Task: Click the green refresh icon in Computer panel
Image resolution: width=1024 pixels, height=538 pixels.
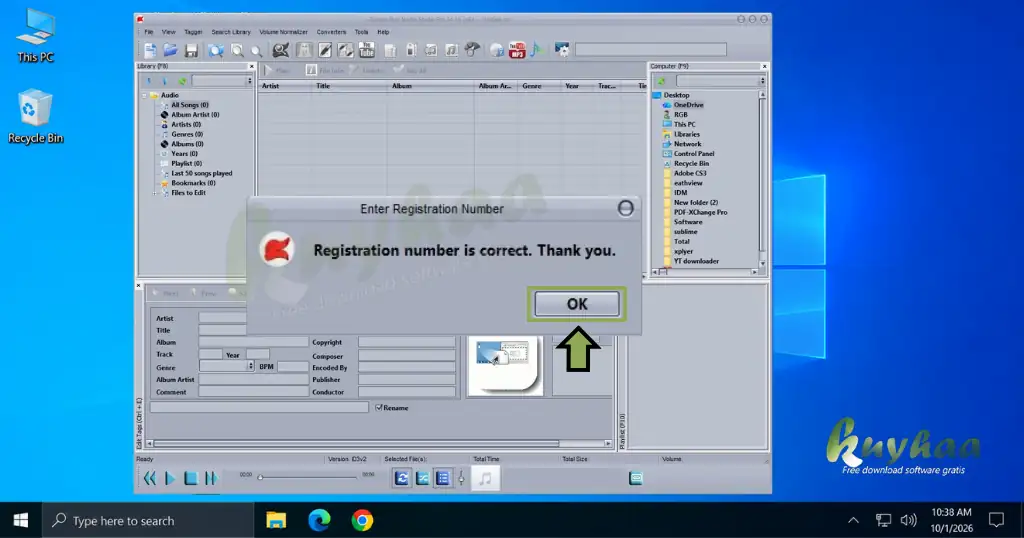Action: point(662,81)
